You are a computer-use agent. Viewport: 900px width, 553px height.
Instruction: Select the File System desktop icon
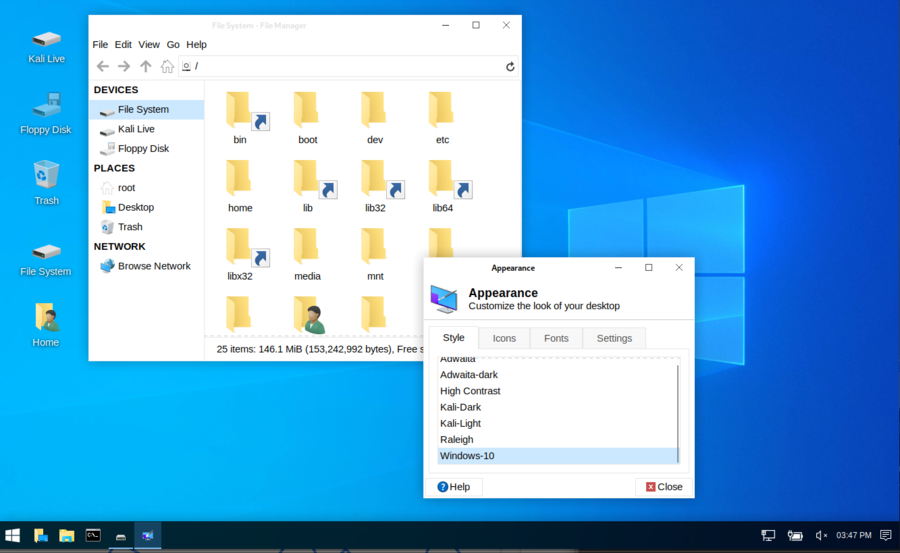click(x=46, y=260)
